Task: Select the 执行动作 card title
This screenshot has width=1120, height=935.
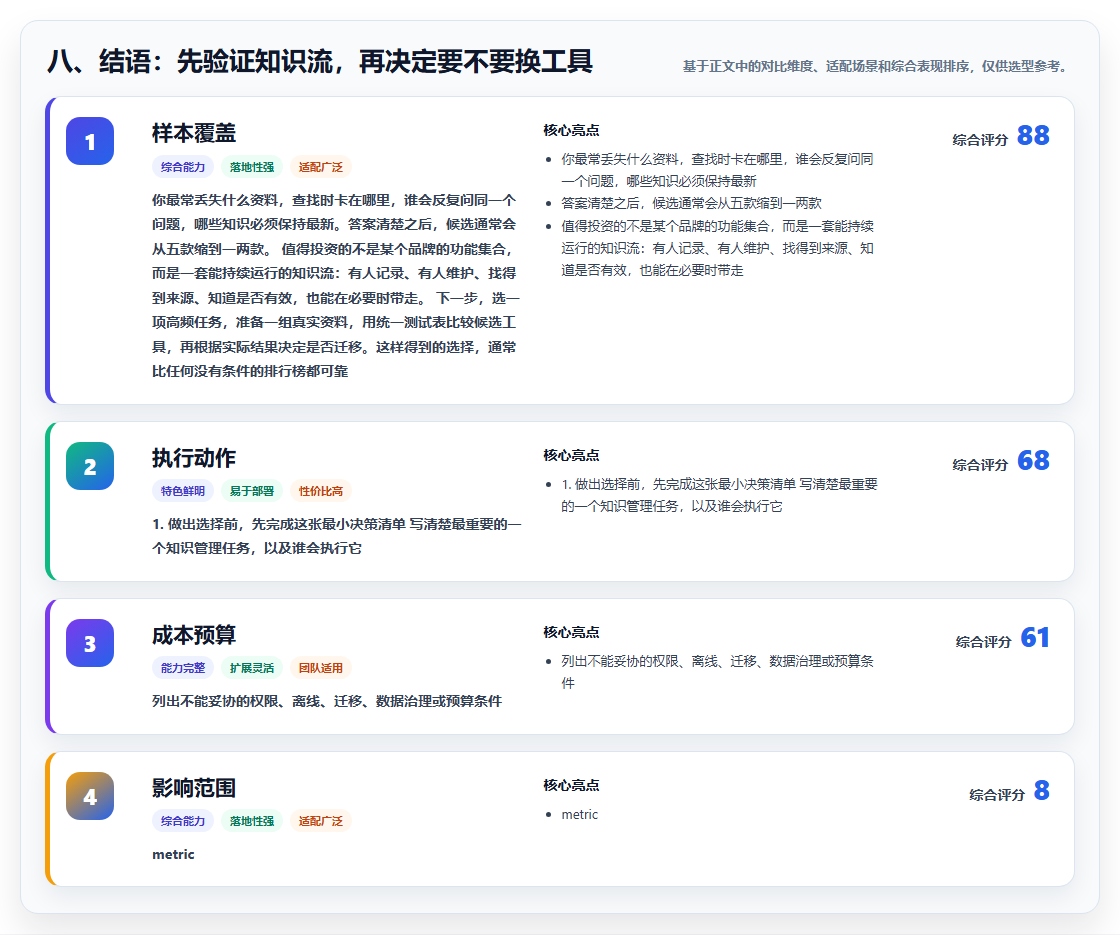Action: (x=194, y=458)
